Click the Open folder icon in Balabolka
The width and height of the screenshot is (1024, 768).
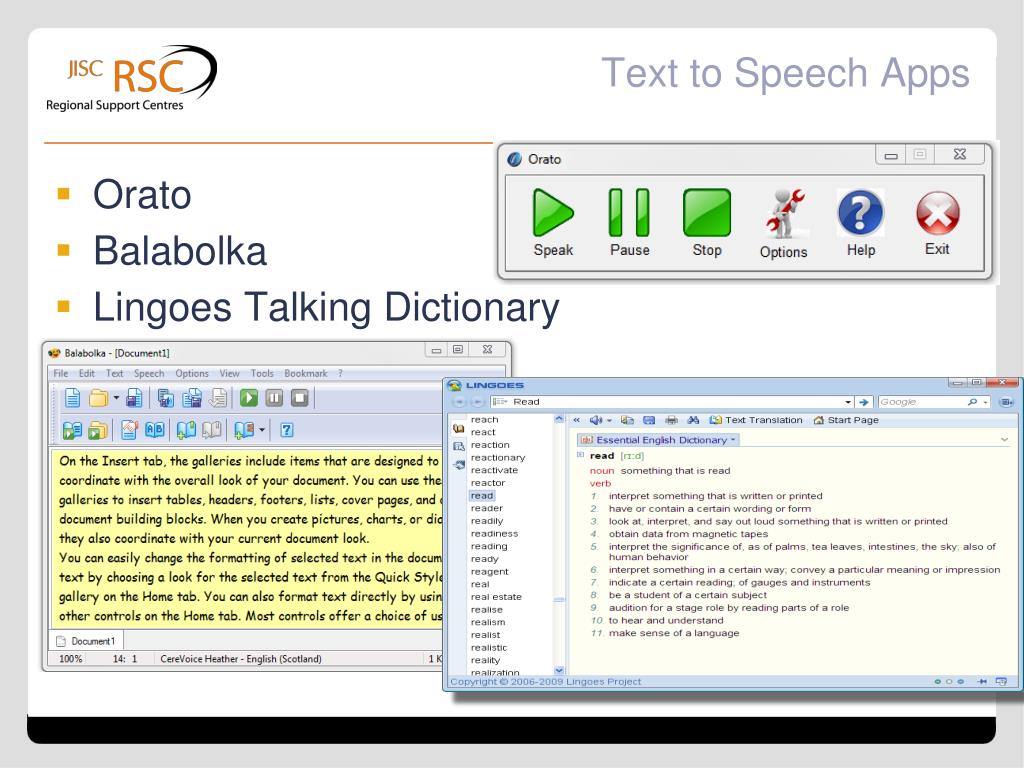98,398
